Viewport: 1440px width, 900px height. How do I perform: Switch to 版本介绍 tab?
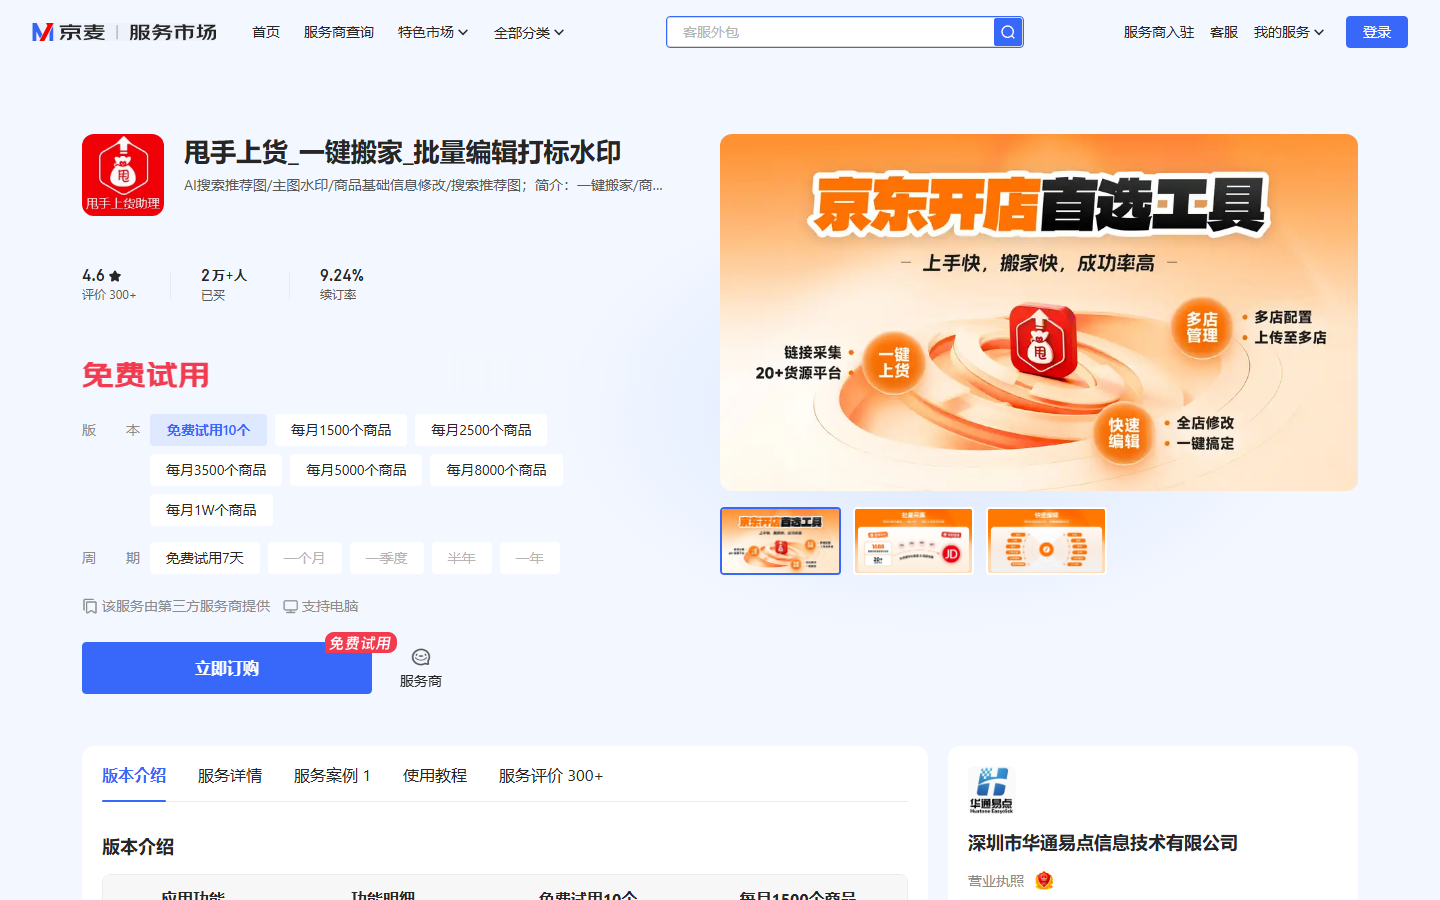coord(134,776)
